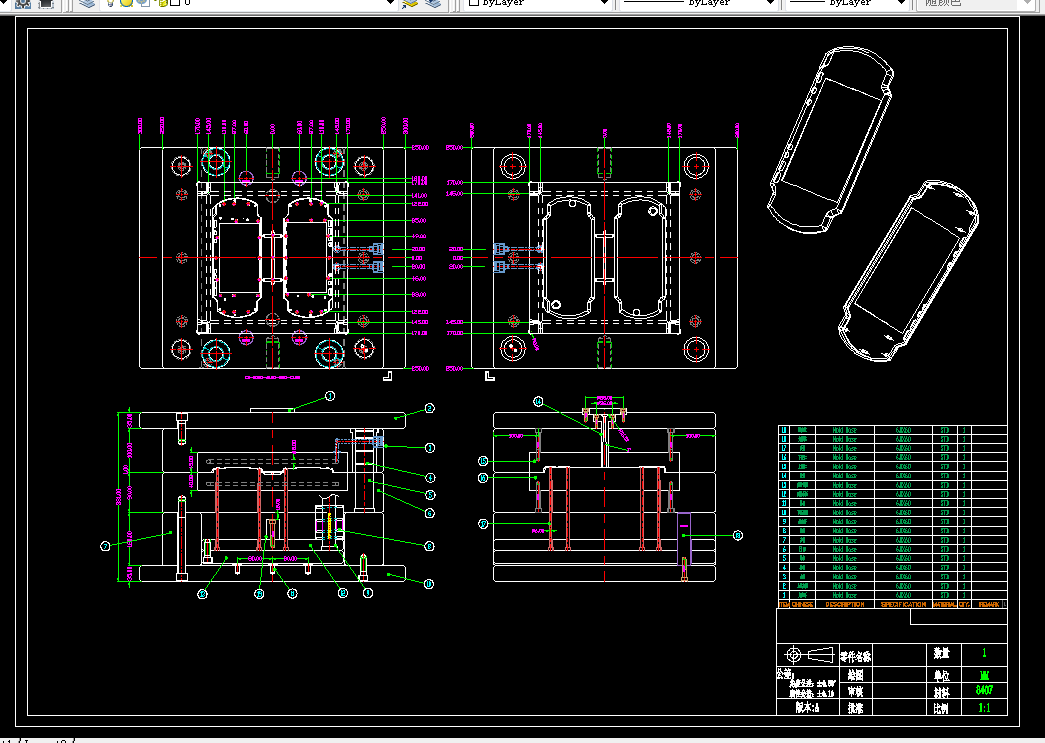Click layer 0 white color square
The width and height of the screenshot is (1045, 743).
176,3
